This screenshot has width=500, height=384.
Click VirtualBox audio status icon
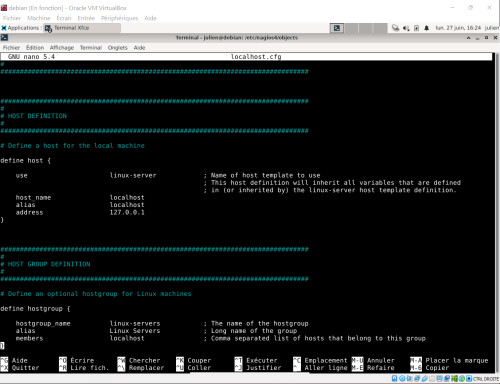(x=409, y=379)
